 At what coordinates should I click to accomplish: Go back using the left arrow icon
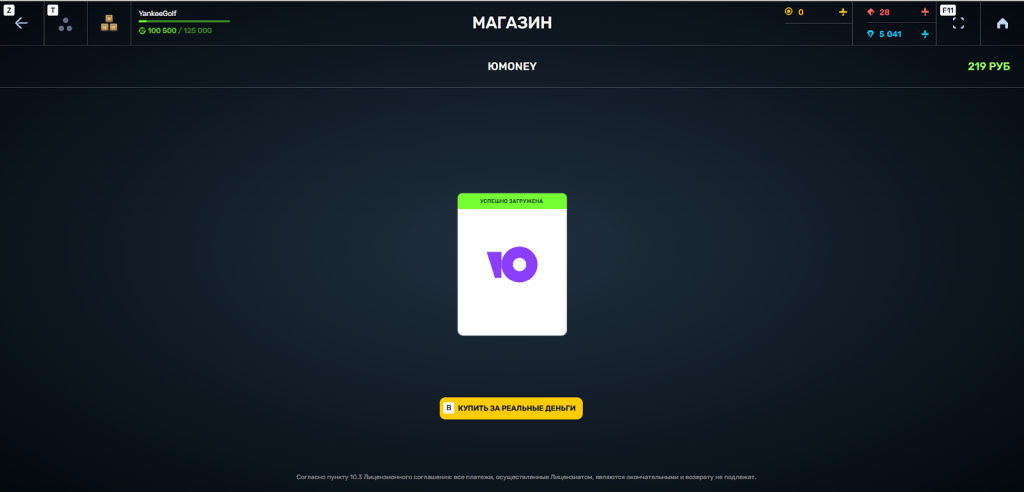[22, 24]
